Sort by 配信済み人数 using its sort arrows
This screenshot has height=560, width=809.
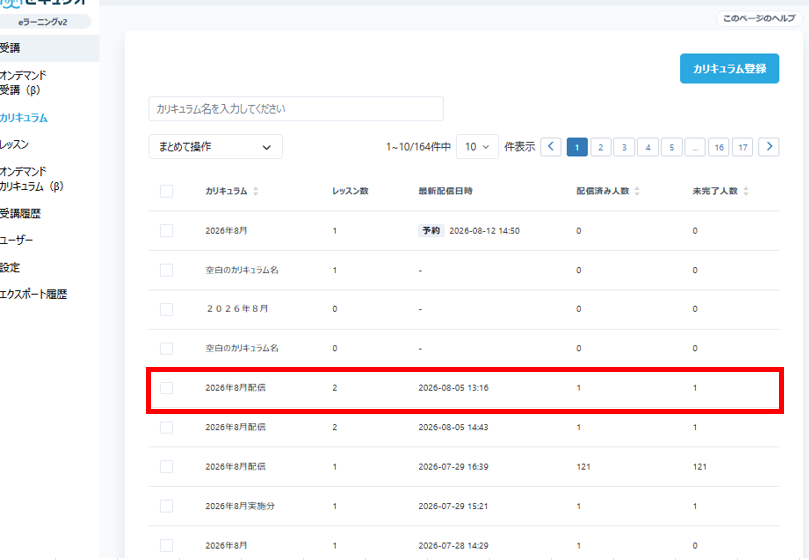coord(637,191)
